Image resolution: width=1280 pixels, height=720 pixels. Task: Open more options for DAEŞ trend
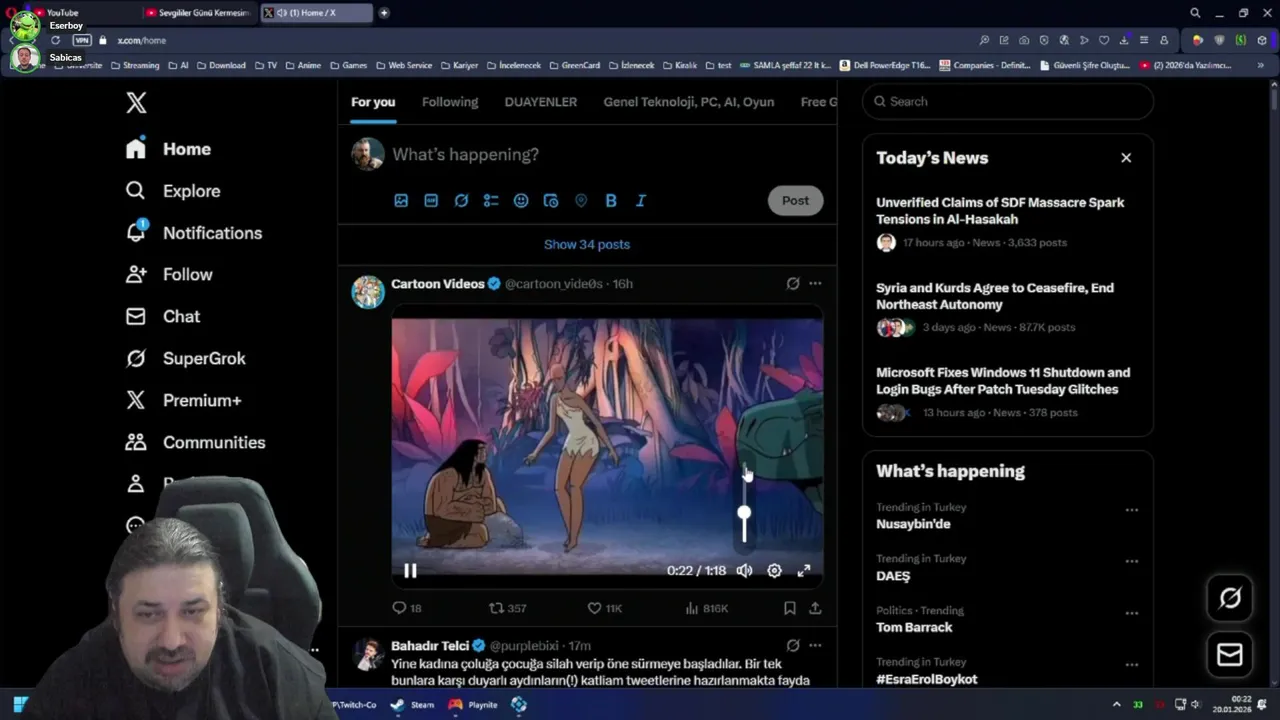click(1132, 561)
